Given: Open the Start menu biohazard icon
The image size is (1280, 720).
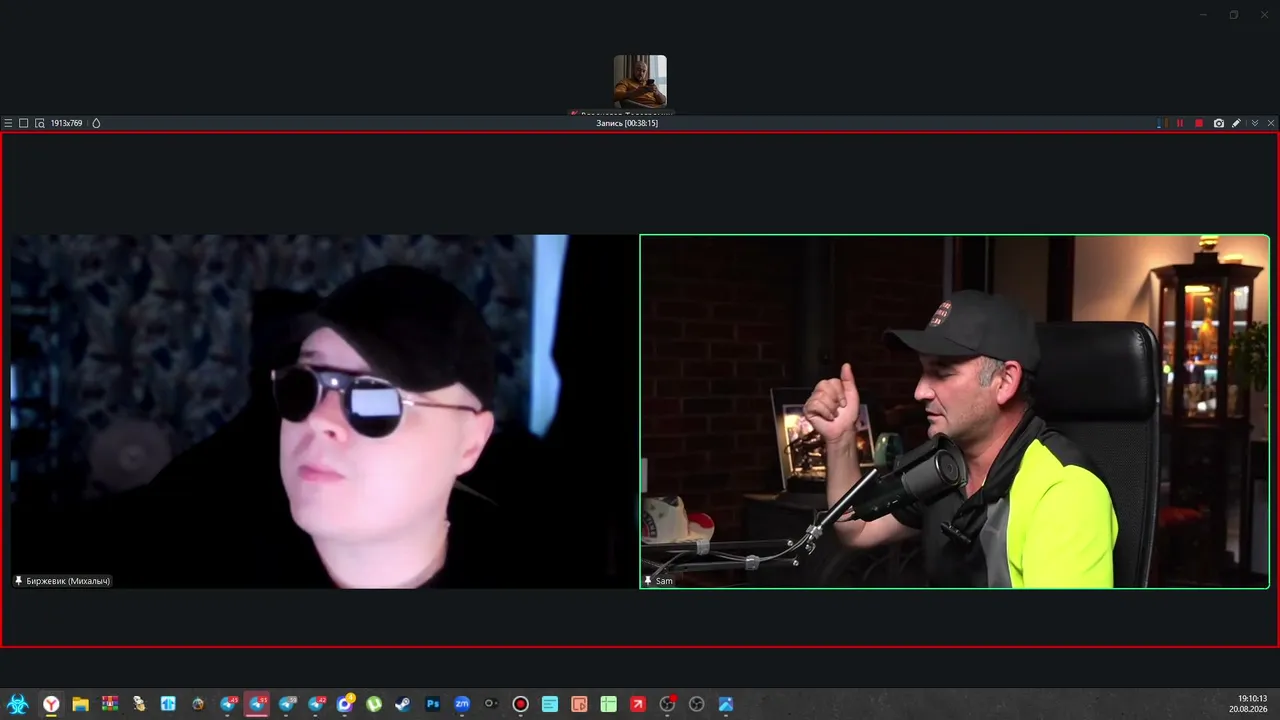Looking at the screenshot, I should [17, 704].
